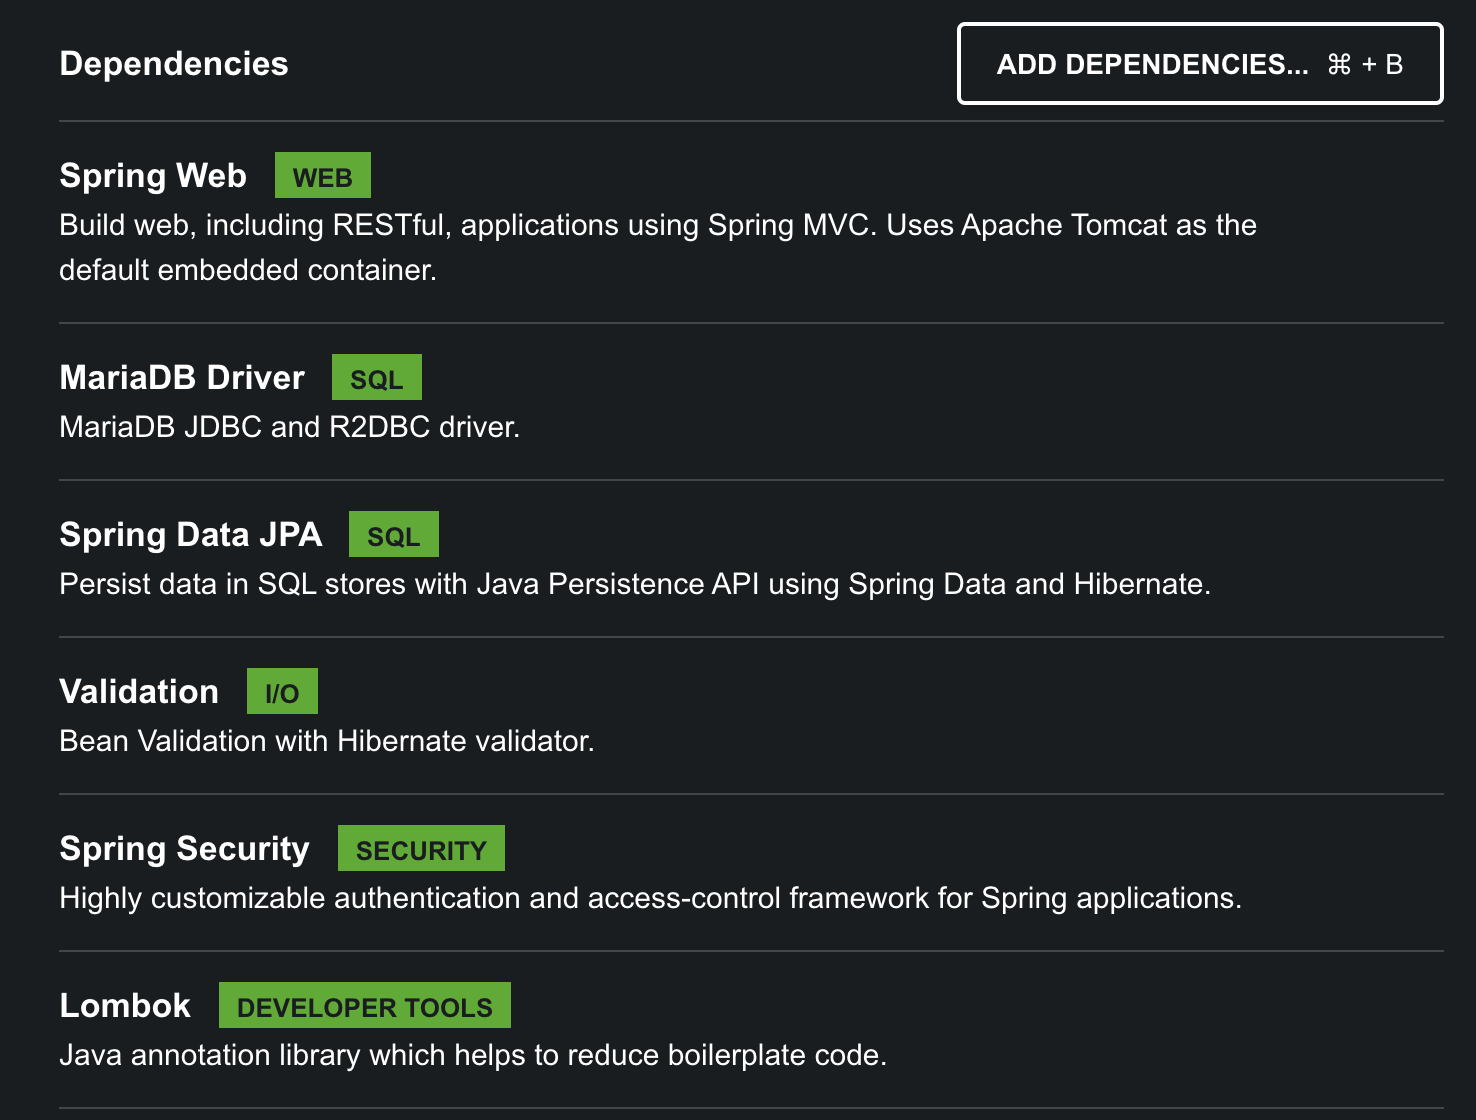Click the 'MariaDB JDBC and R2DBC driver.' text
The height and width of the screenshot is (1120, 1476).
click(290, 427)
